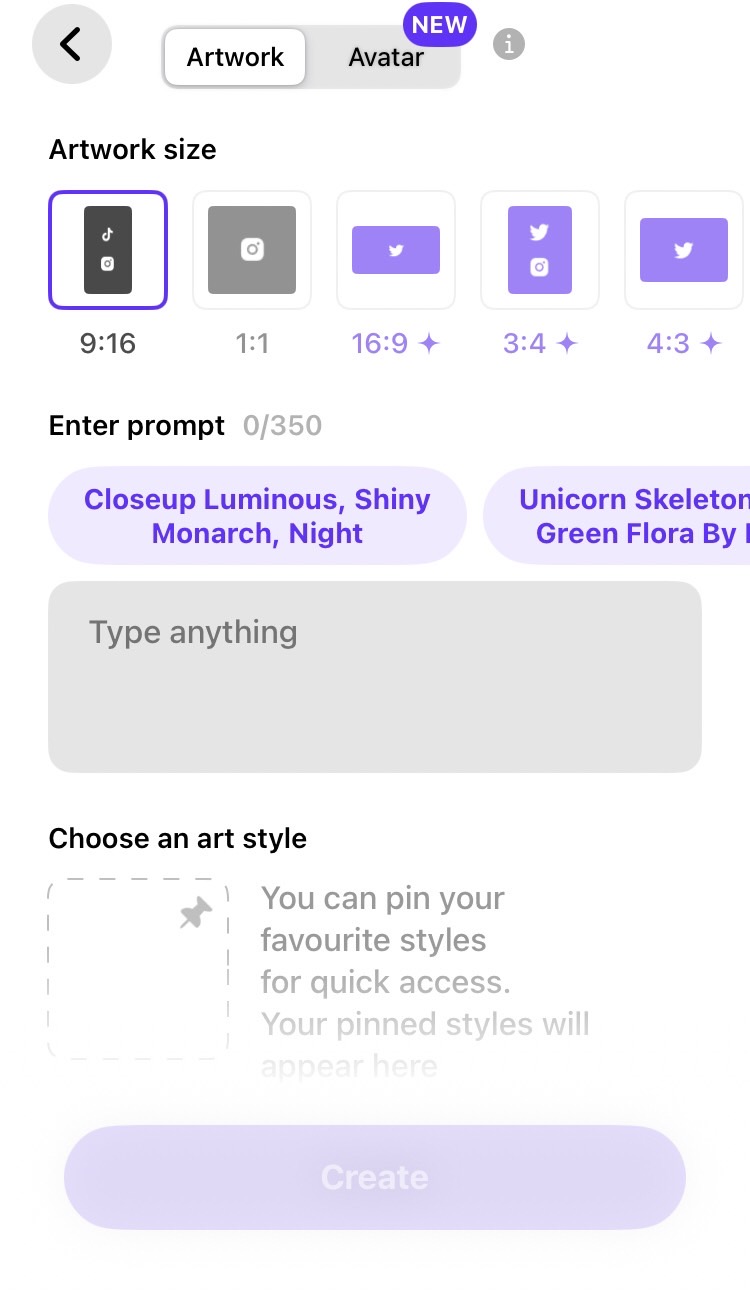Open the info icon beside Avatar
This screenshot has height=1294, width=750.
click(509, 45)
